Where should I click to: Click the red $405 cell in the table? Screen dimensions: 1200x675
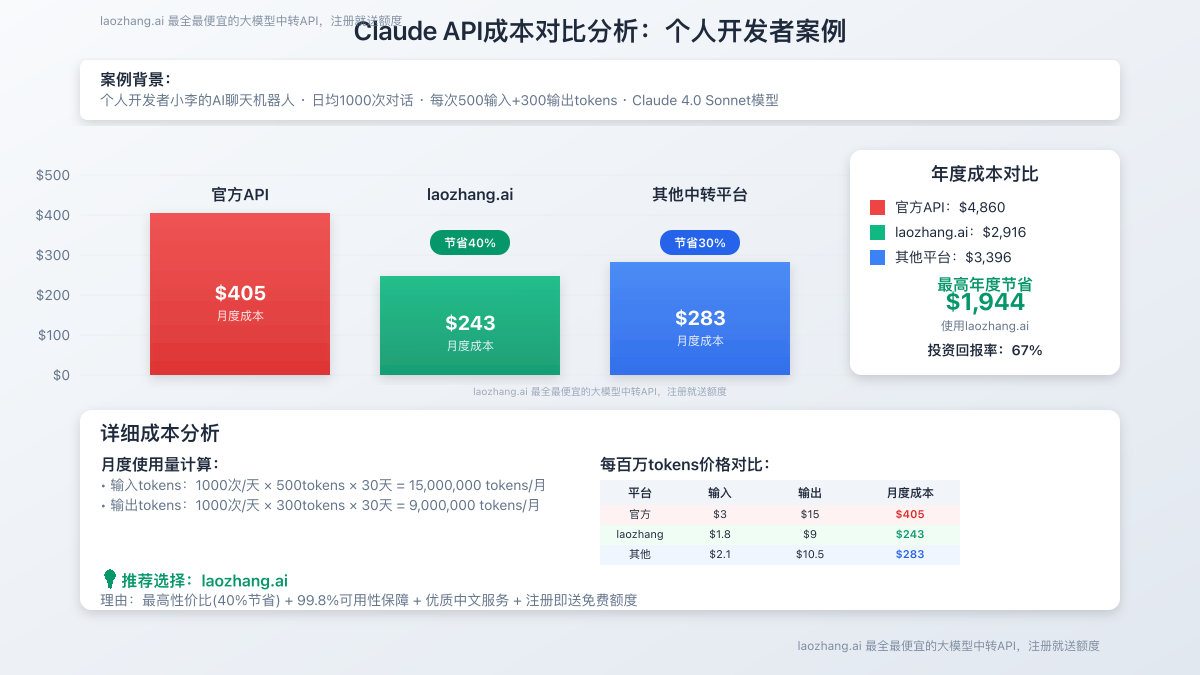pyautogui.click(x=910, y=514)
